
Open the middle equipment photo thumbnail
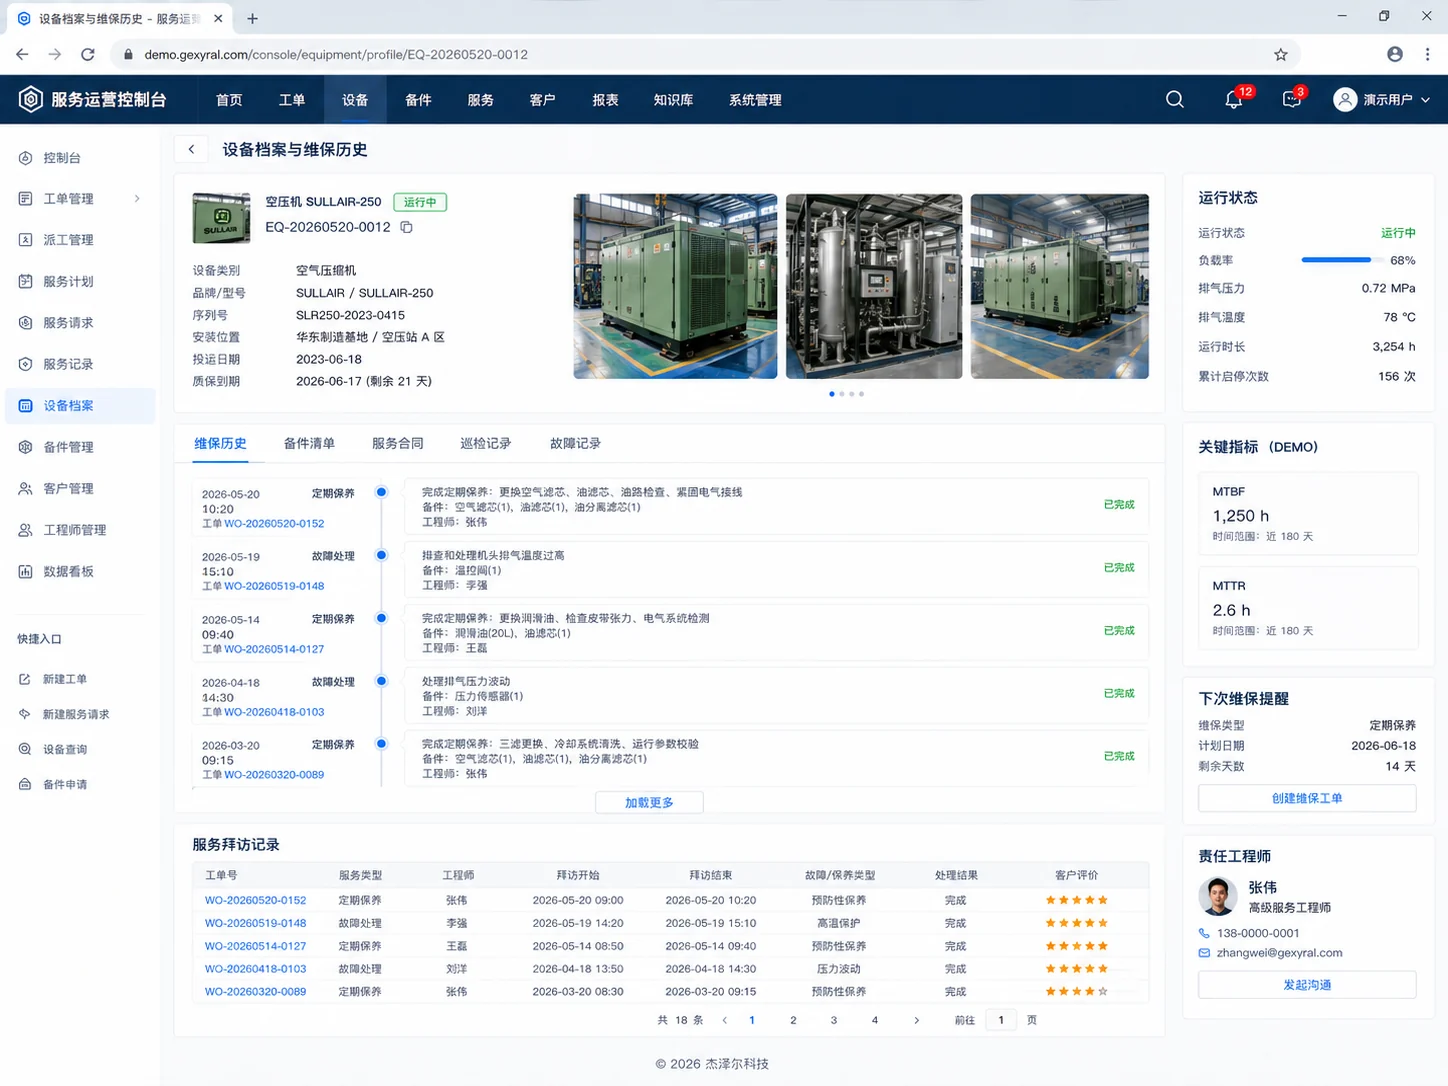pos(874,286)
